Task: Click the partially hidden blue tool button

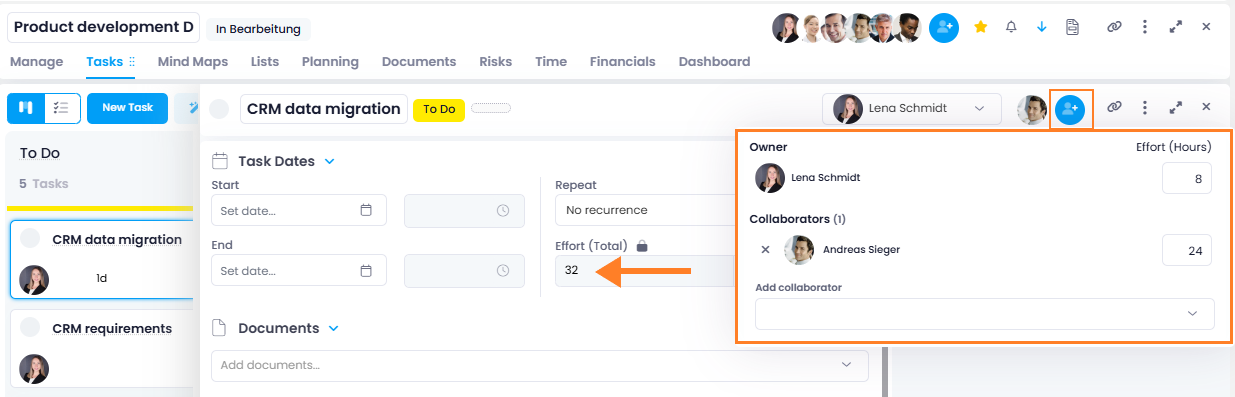Action: (188, 108)
